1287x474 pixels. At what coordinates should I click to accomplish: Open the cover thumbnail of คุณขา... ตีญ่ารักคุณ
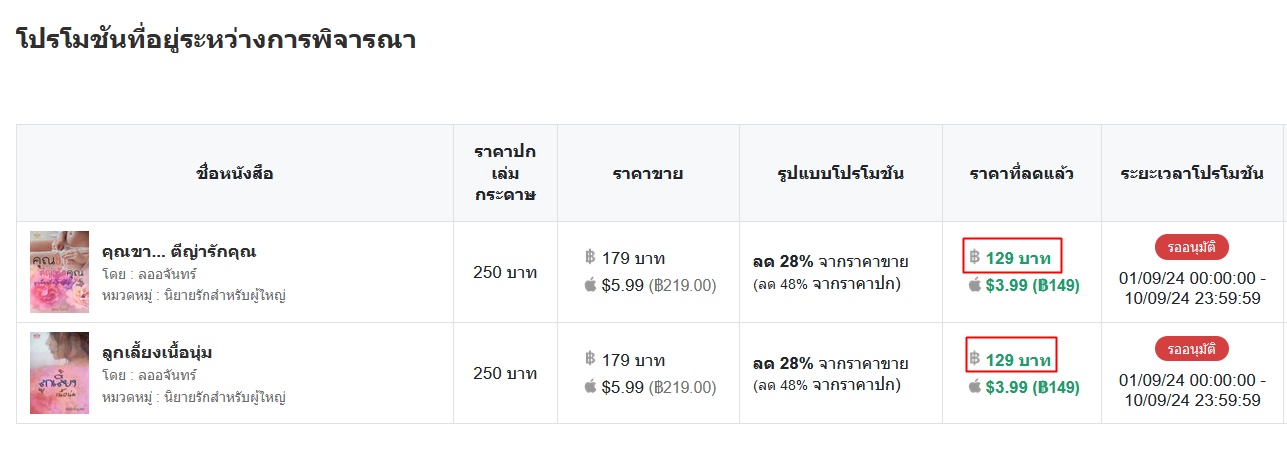(59, 272)
